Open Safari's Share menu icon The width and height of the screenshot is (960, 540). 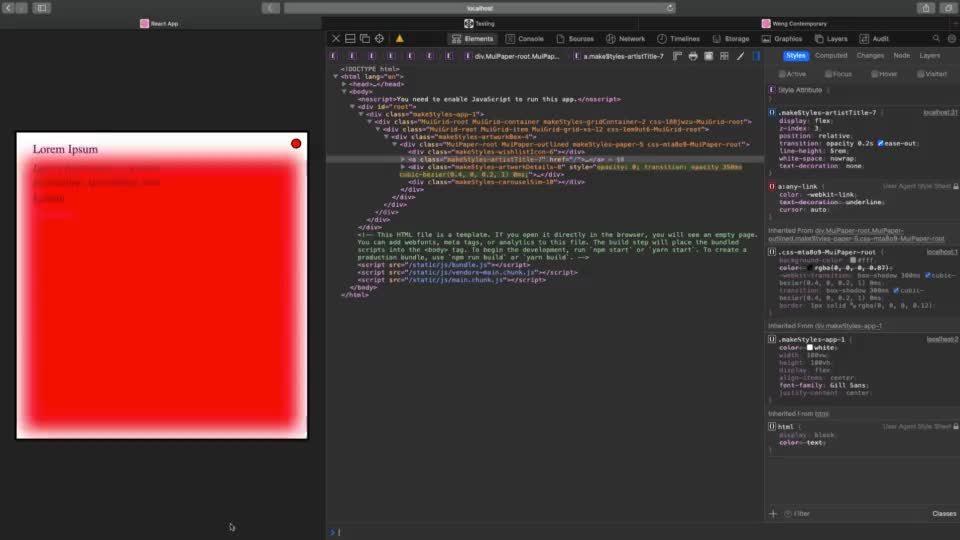[926, 8]
